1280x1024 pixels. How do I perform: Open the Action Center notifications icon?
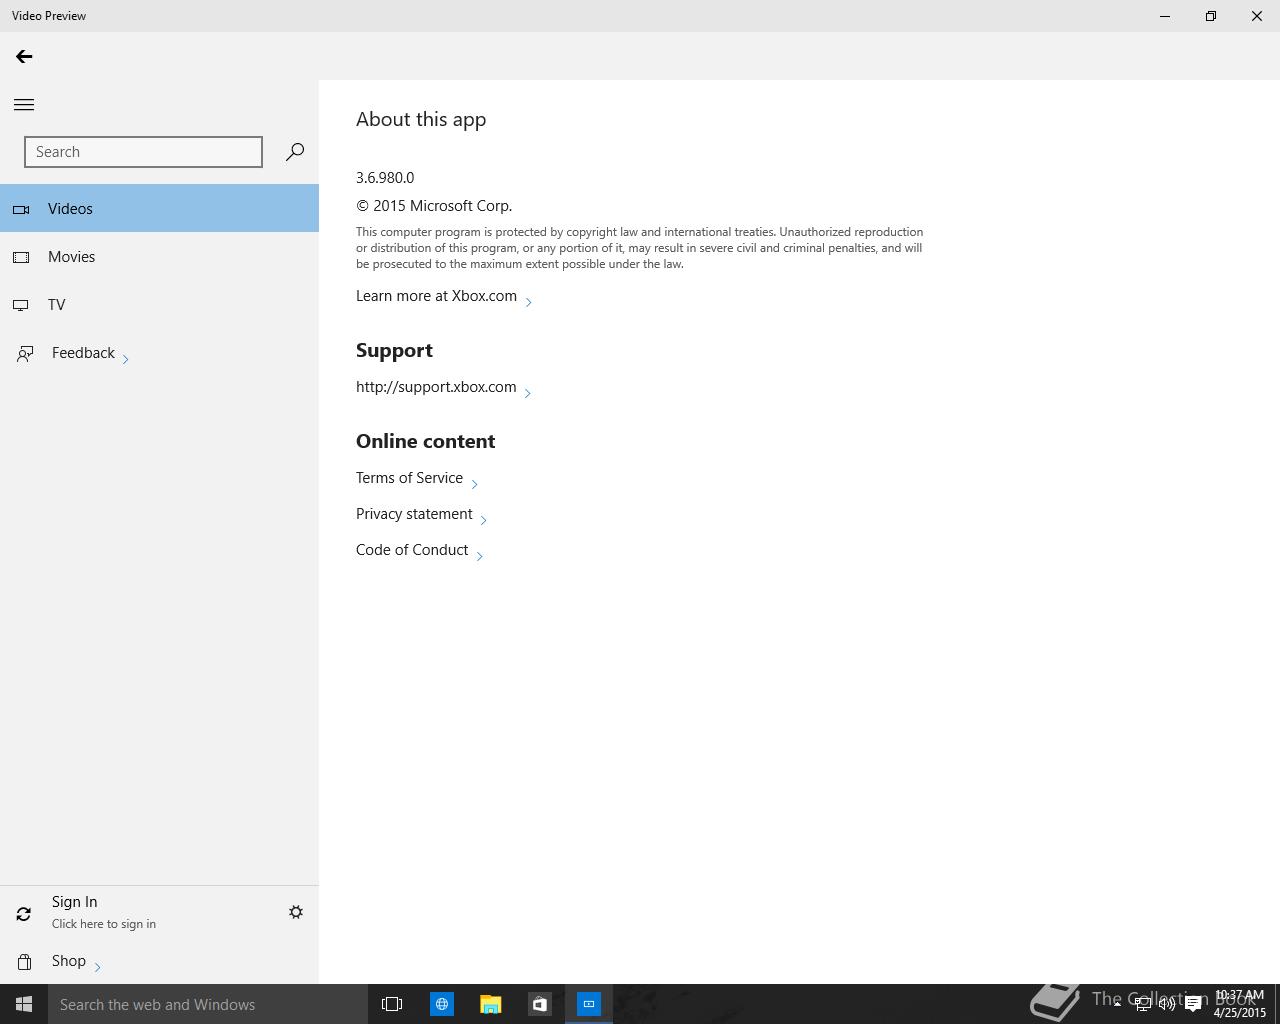[x=1193, y=1004]
